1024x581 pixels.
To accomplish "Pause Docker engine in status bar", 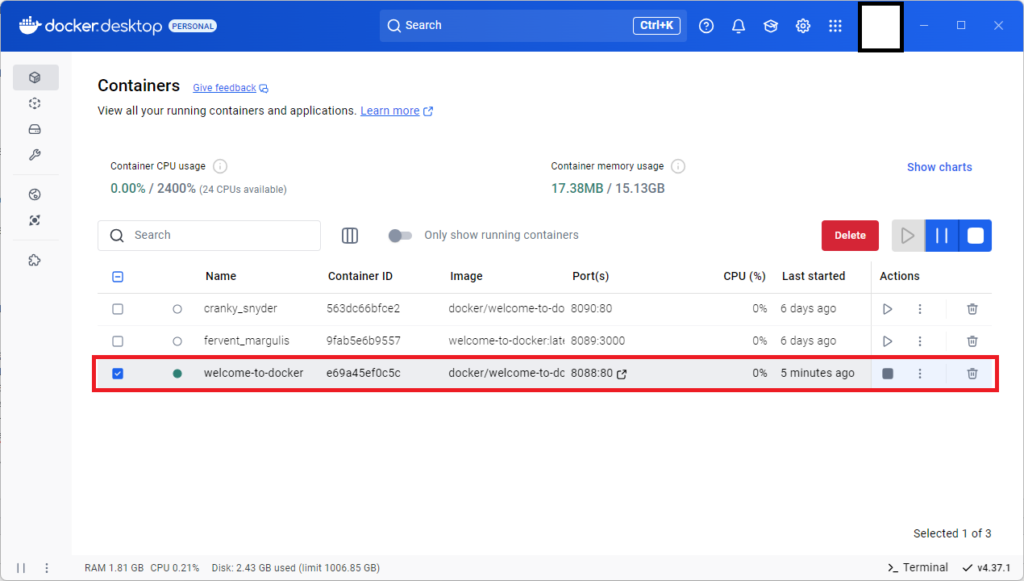I will point(21,568).
